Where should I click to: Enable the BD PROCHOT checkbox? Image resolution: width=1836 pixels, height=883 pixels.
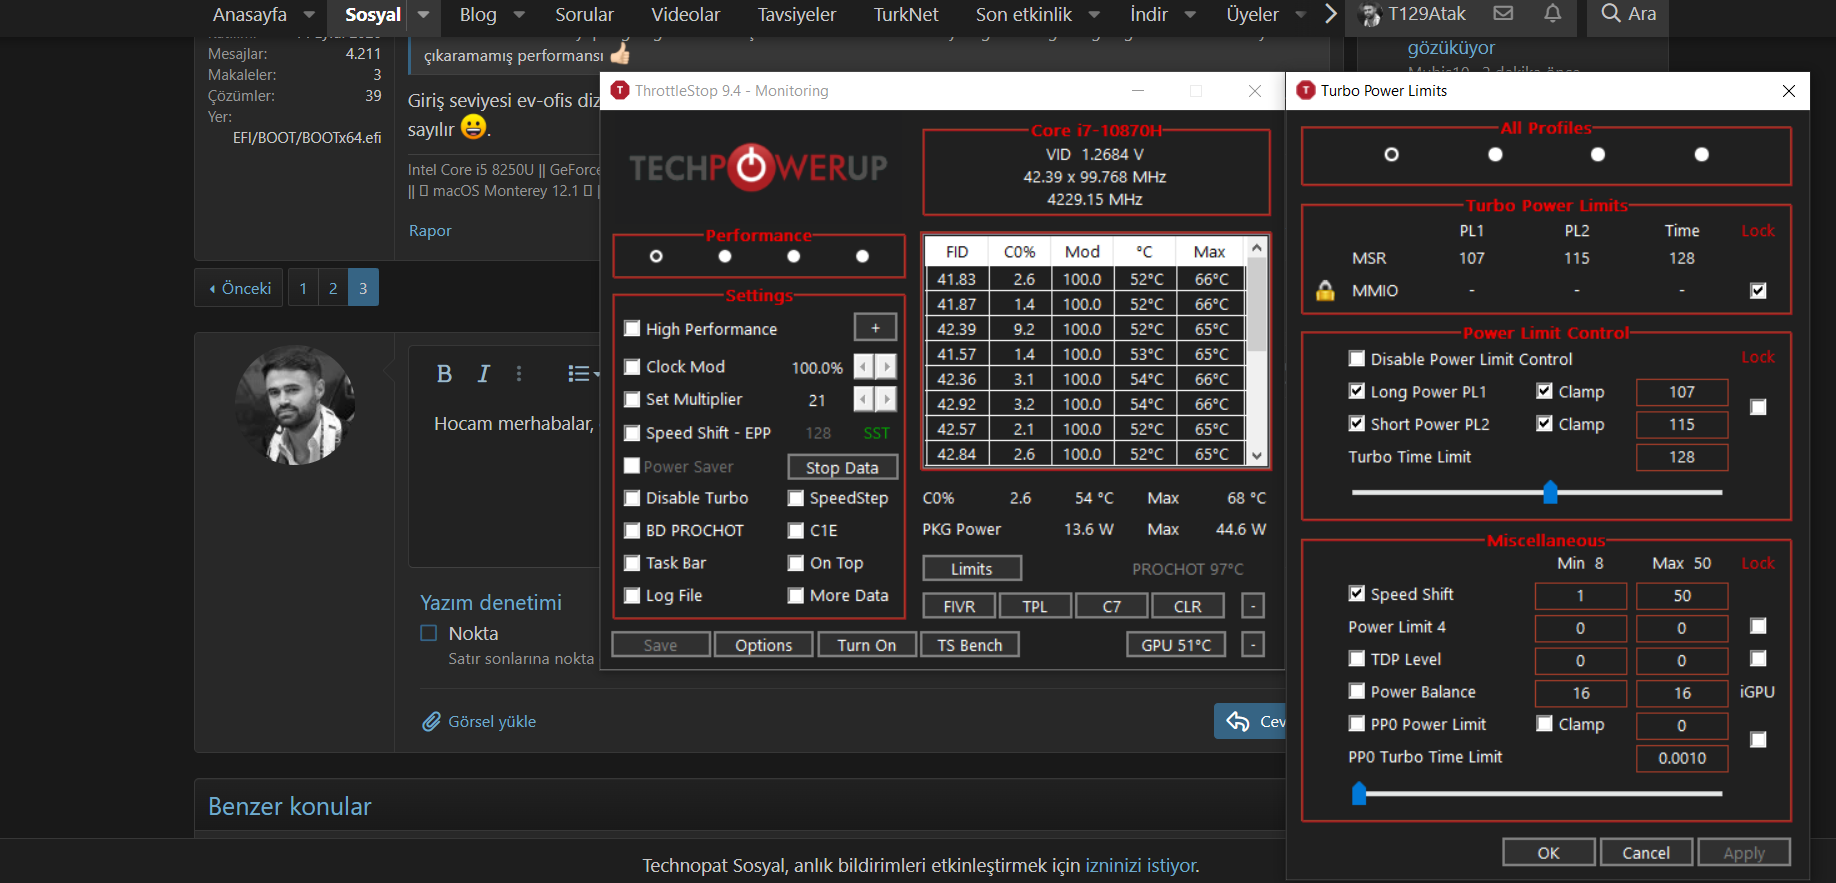[x=632, y=531]
